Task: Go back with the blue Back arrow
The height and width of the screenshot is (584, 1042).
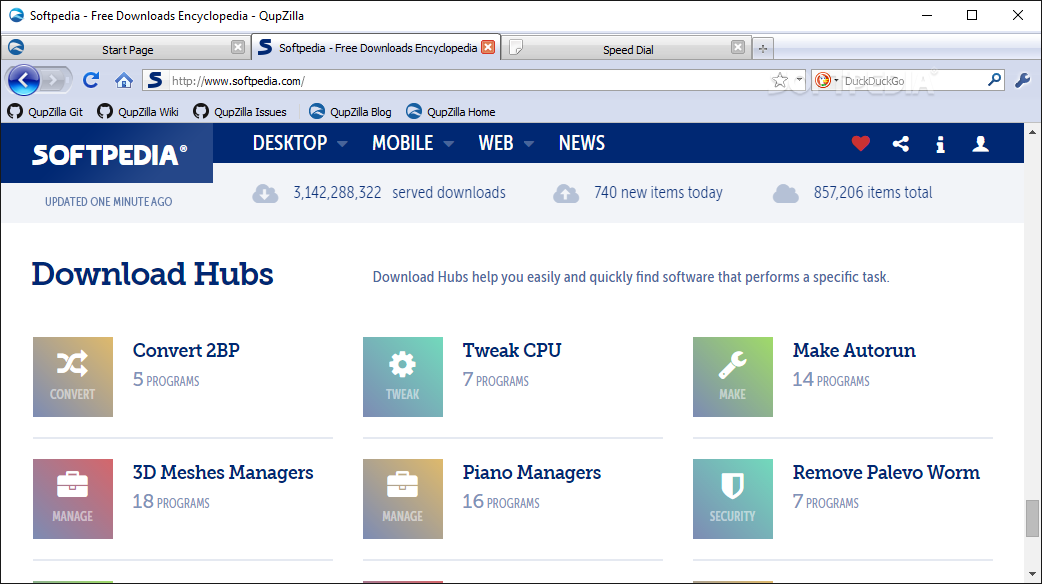Action: pos(23,80)
